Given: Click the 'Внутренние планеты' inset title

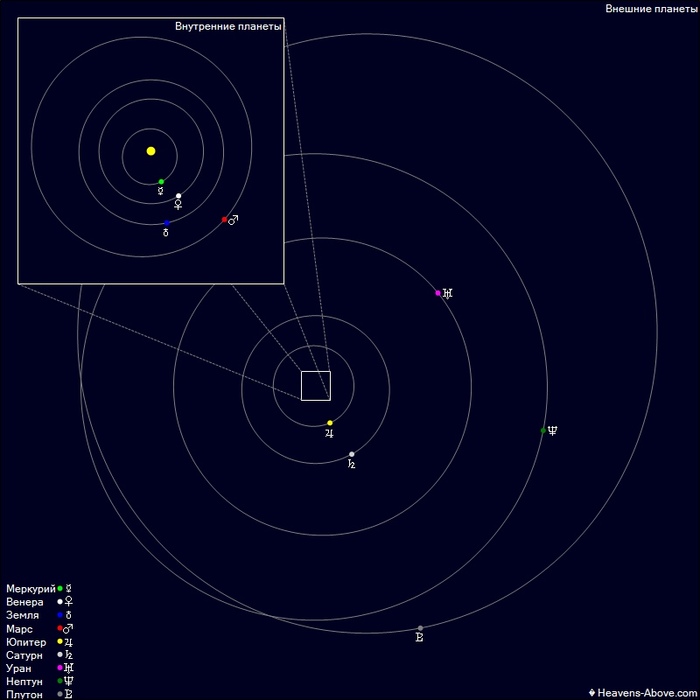Looking at the screenshot, I should point(228,26).
